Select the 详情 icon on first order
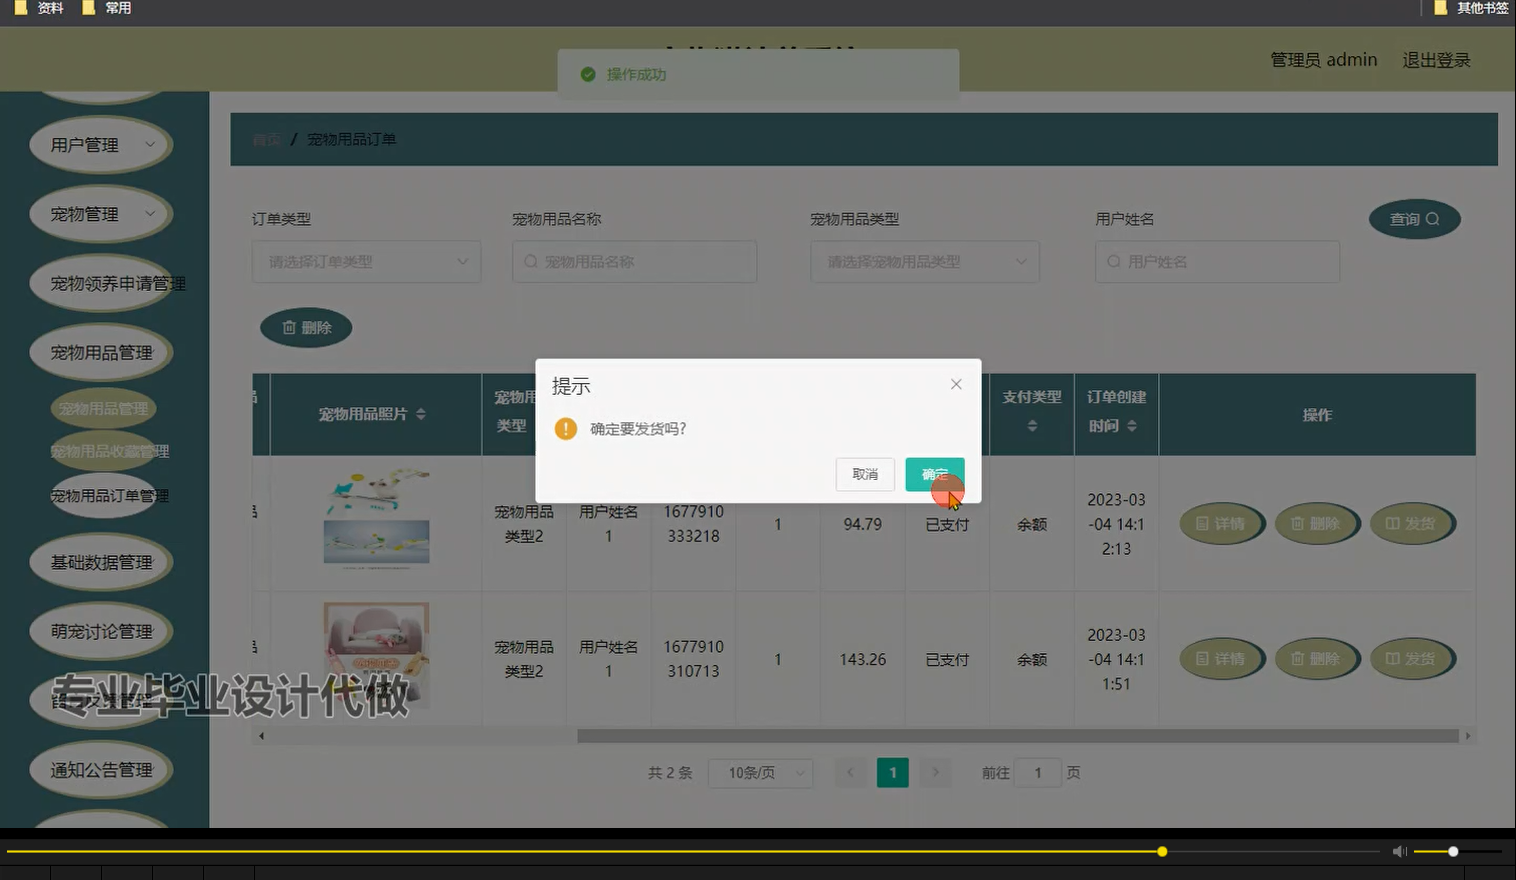 pos(1222,523)
